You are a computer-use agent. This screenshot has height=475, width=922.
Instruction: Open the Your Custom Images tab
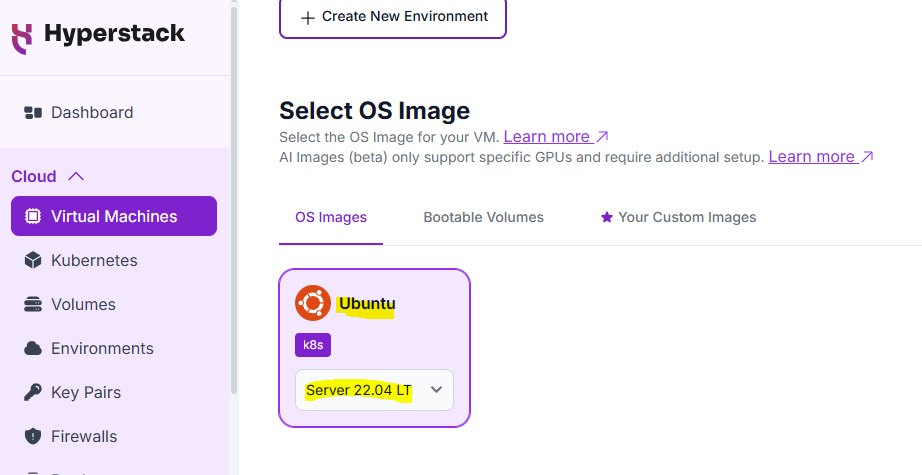pyautogui.click(x=677, y=217)
